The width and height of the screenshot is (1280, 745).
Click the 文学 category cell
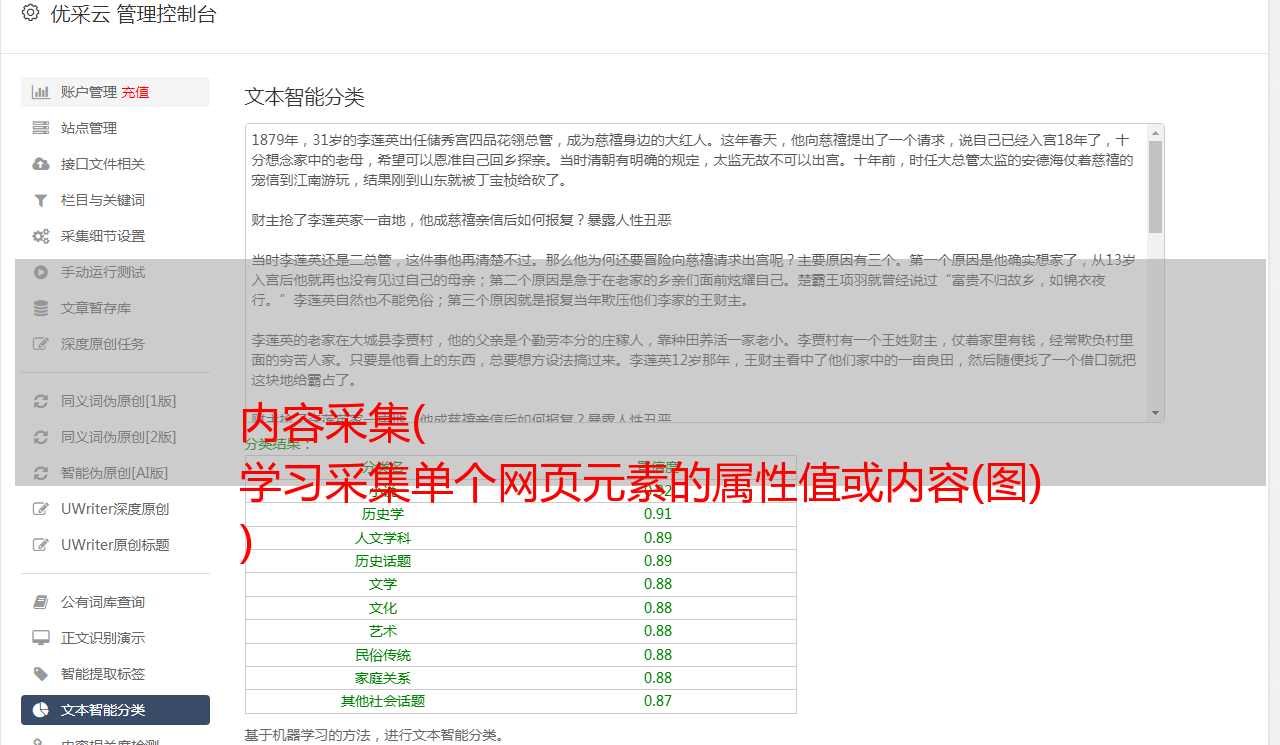(x=383, y=584)
